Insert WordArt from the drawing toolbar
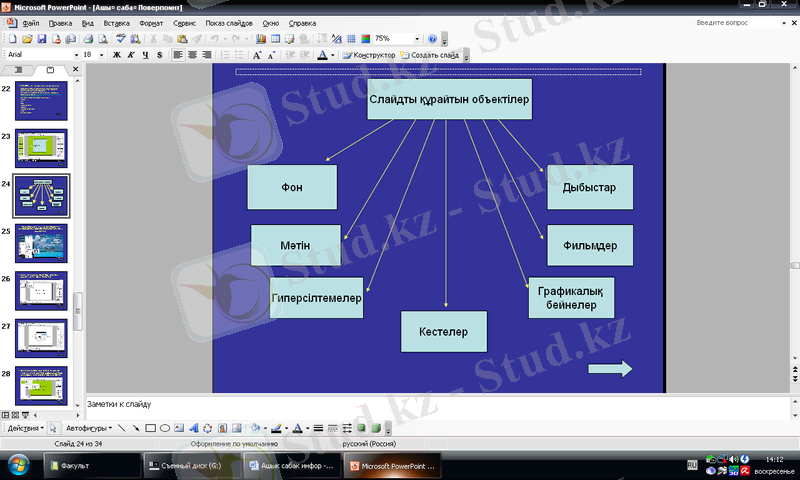Viewport: 800px width, 480px height. click(x=194, y=428)
